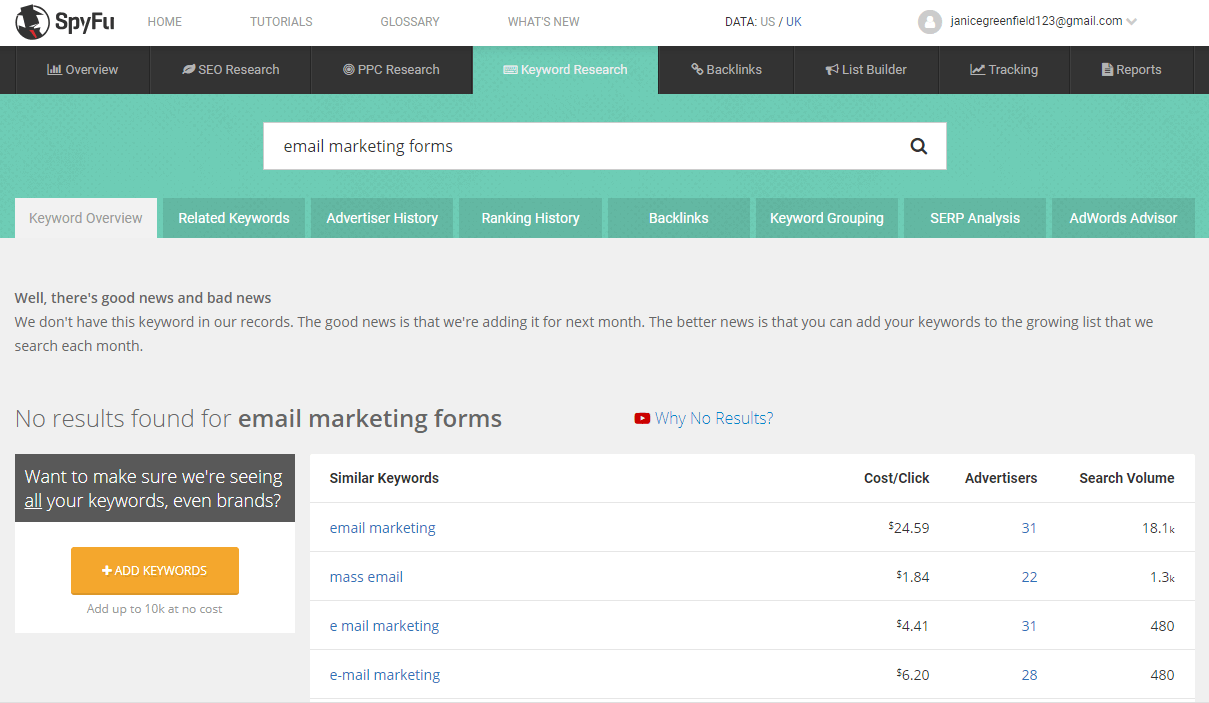This screenshot has height=703, width=1209.
Task: Click the search magnifying glass icon
Action: click(x=918, y=145)
